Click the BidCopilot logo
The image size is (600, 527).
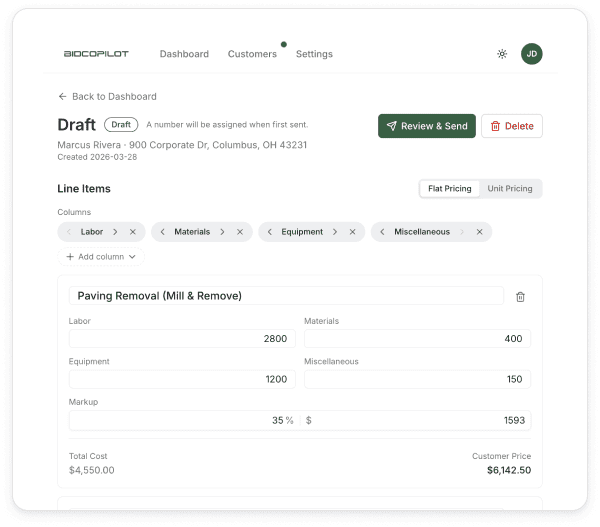[96, 54]
